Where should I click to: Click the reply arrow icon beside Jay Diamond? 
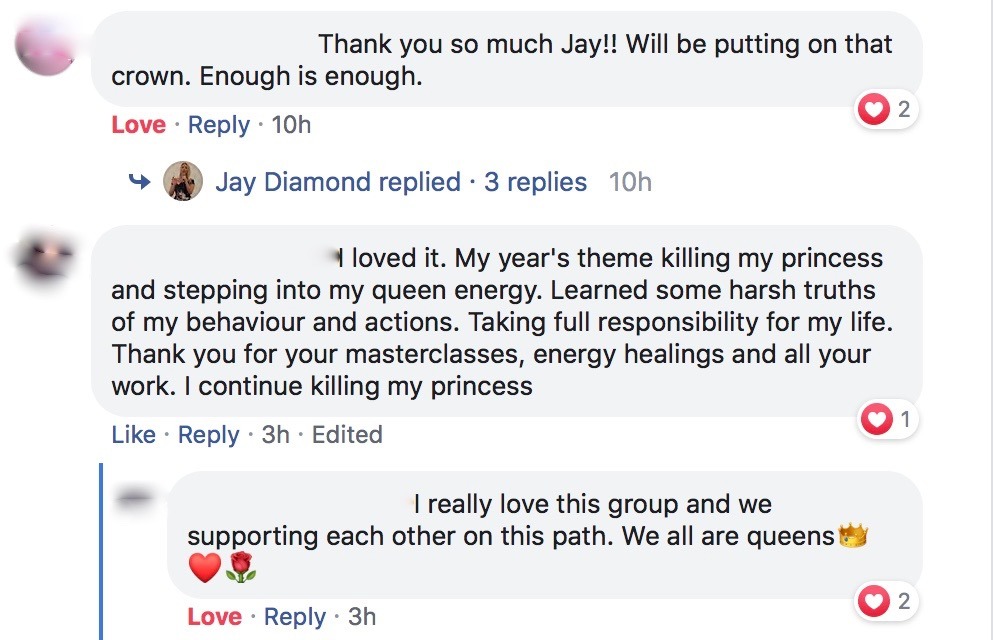click(139, 182)
